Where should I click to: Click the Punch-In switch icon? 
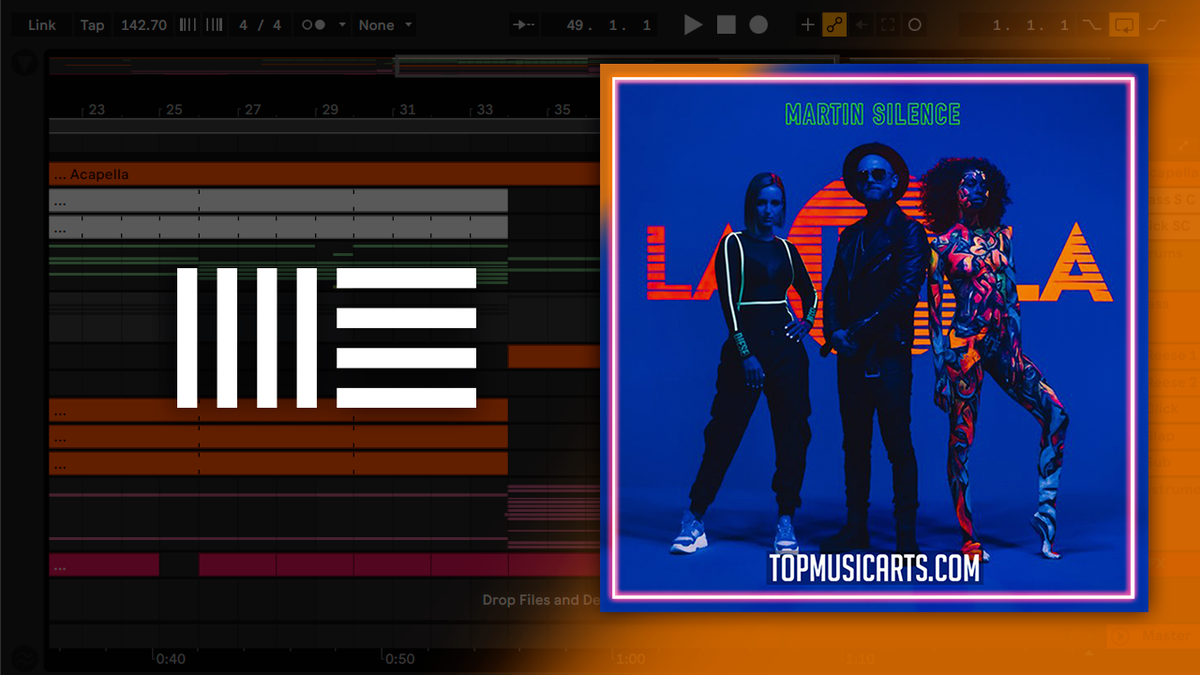[x=1096, y=25]
